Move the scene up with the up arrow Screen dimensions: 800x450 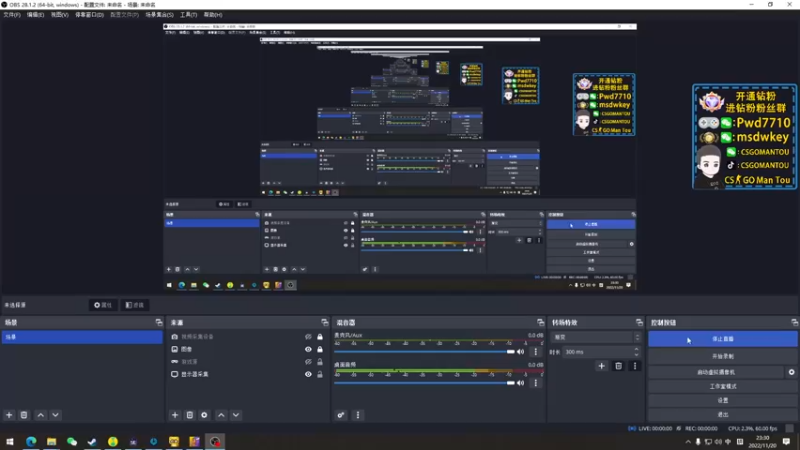click(x=40, y=415)
